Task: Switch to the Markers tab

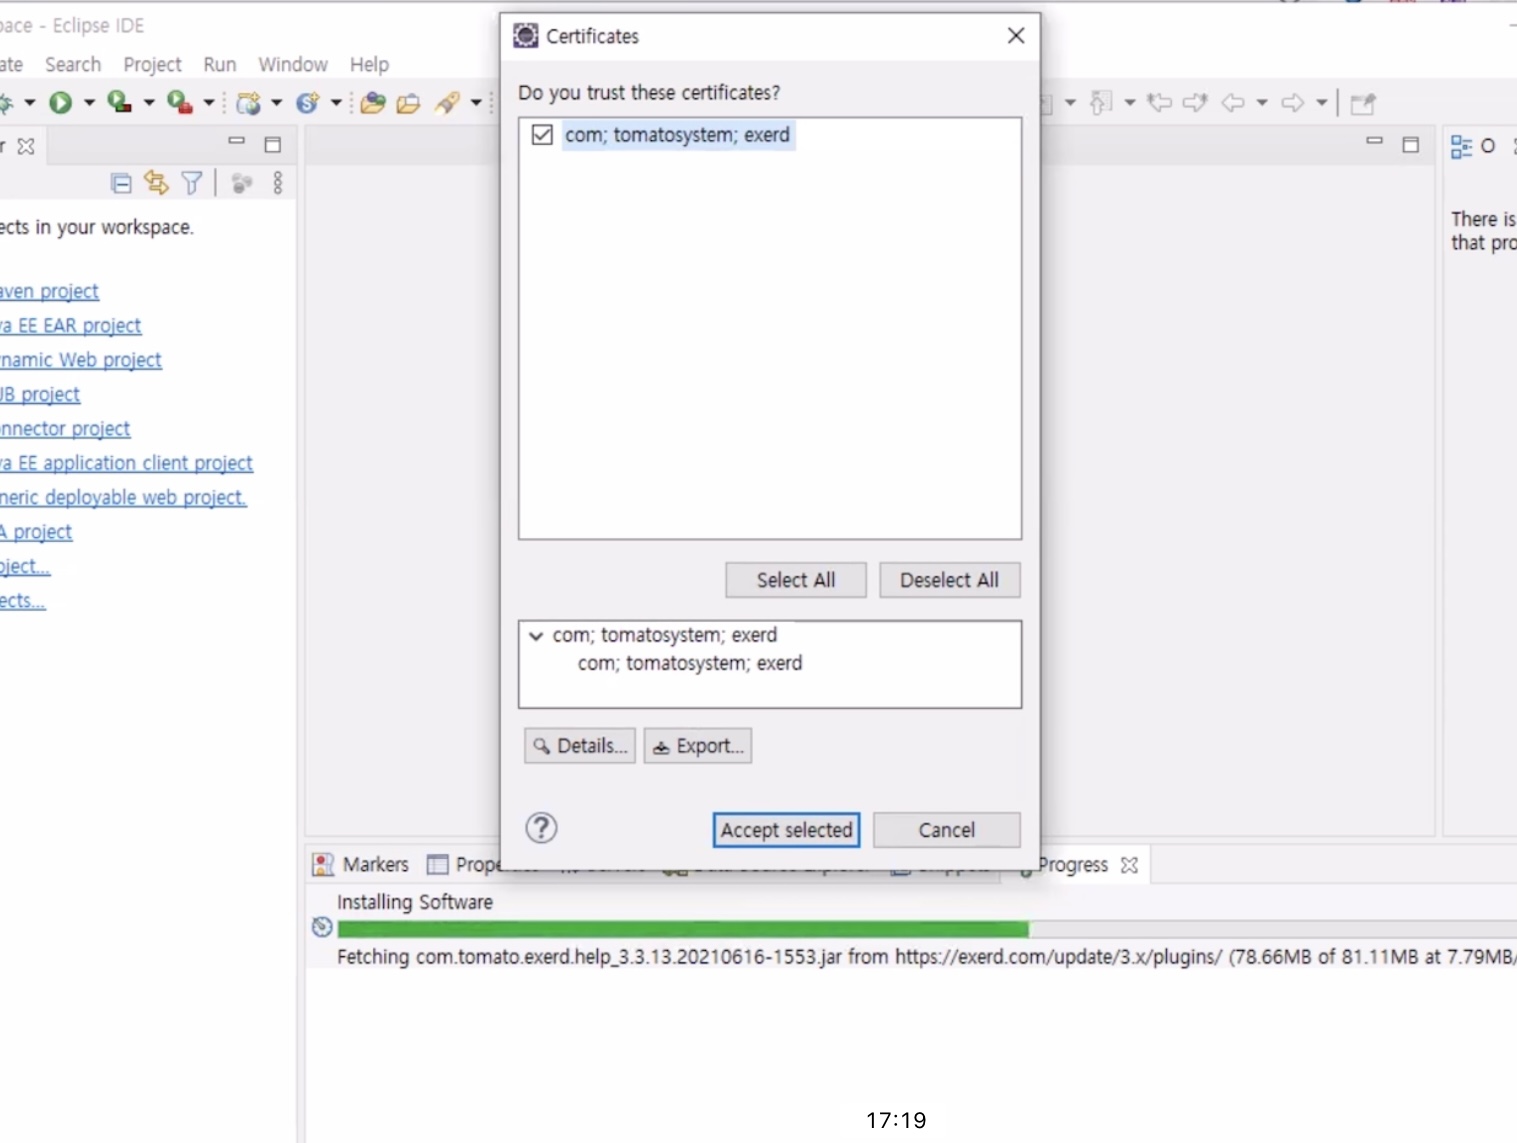Action: (362, 864)
